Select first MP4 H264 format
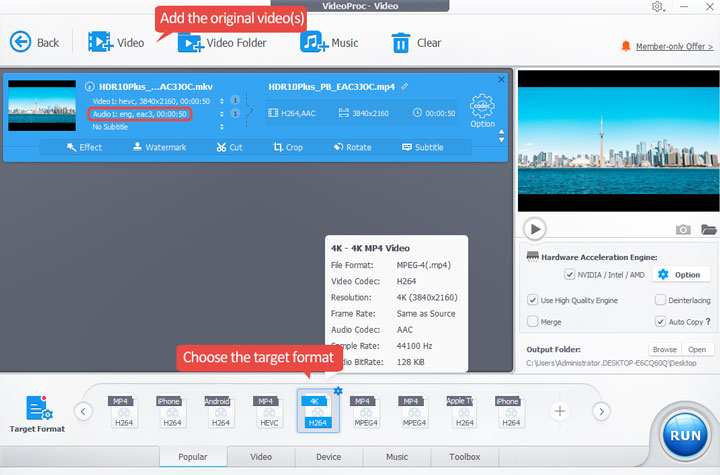This screenshot has height=475, width=720. [x=124, y=412]
